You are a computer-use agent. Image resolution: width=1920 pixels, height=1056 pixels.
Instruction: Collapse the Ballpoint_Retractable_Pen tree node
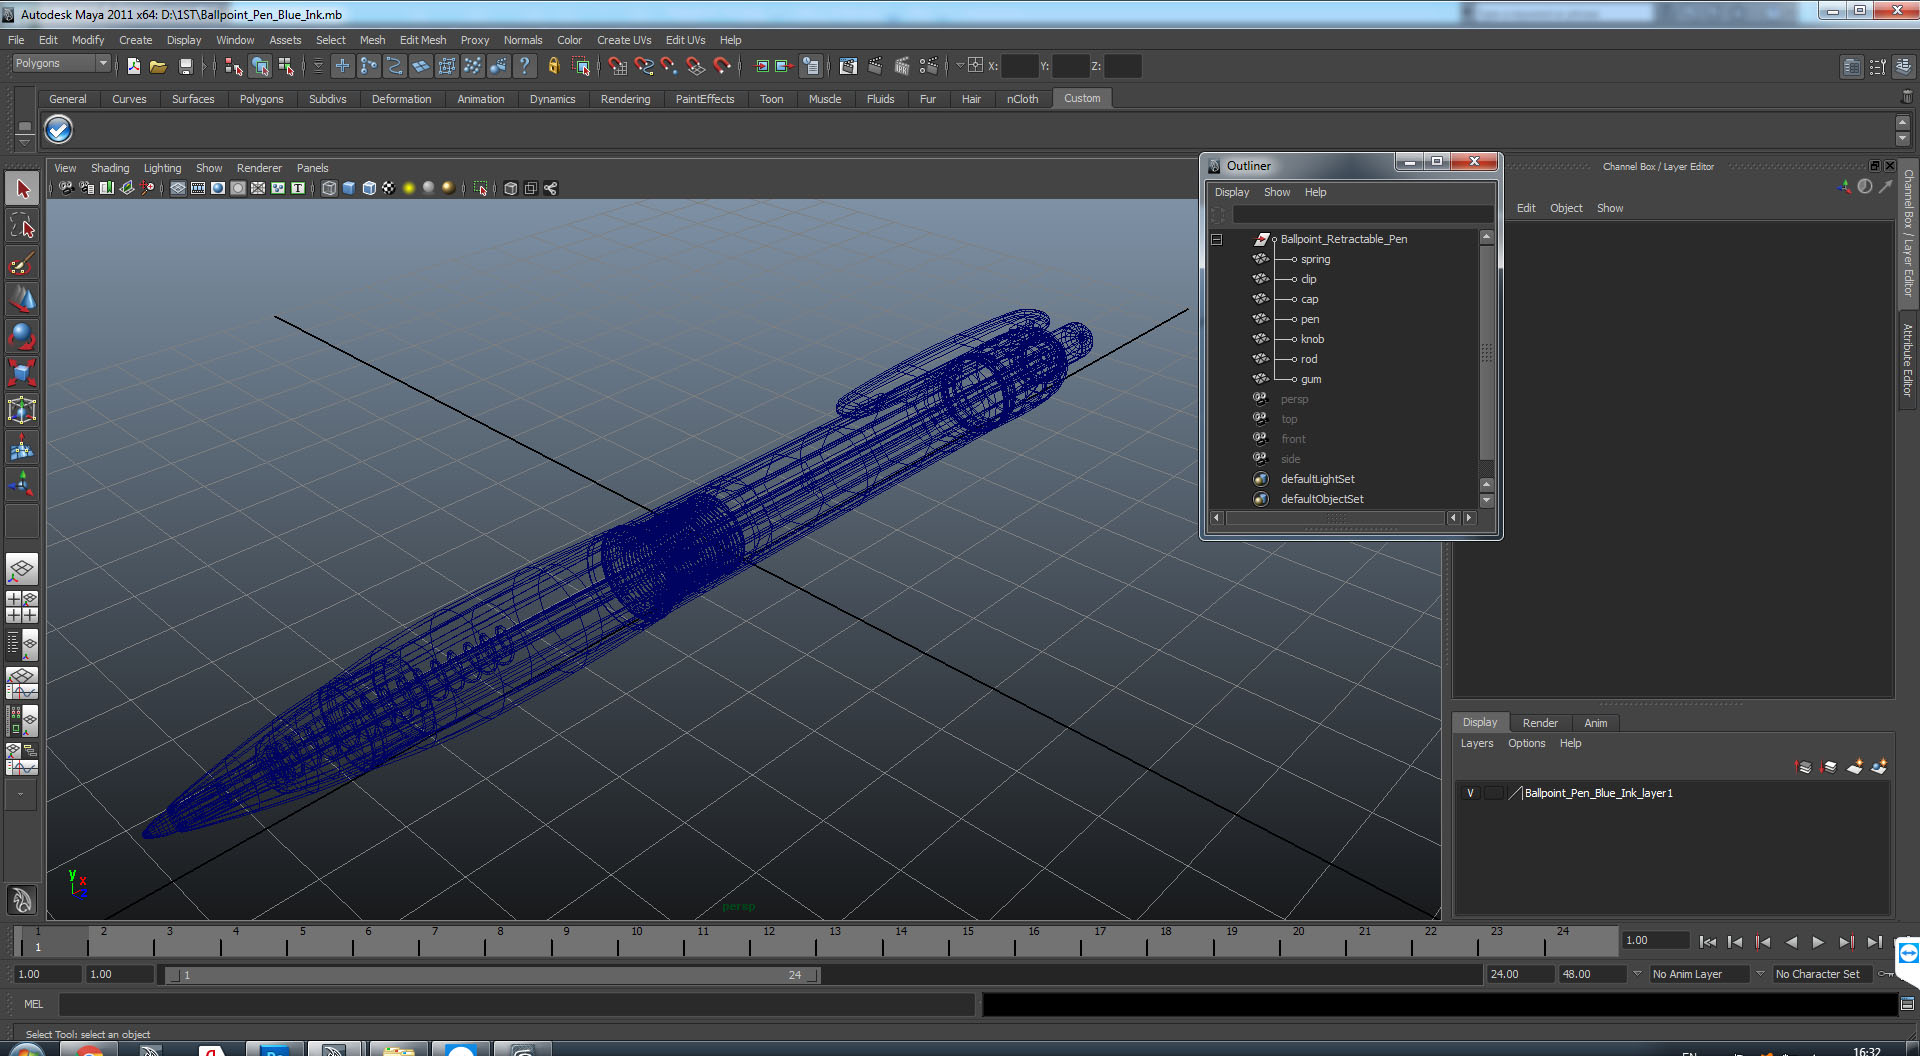point(1217,240)
